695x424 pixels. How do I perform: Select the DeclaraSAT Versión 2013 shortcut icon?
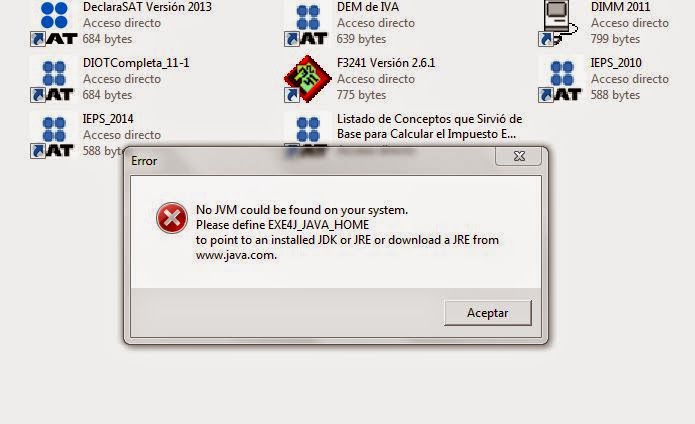[x=54, y=23]
